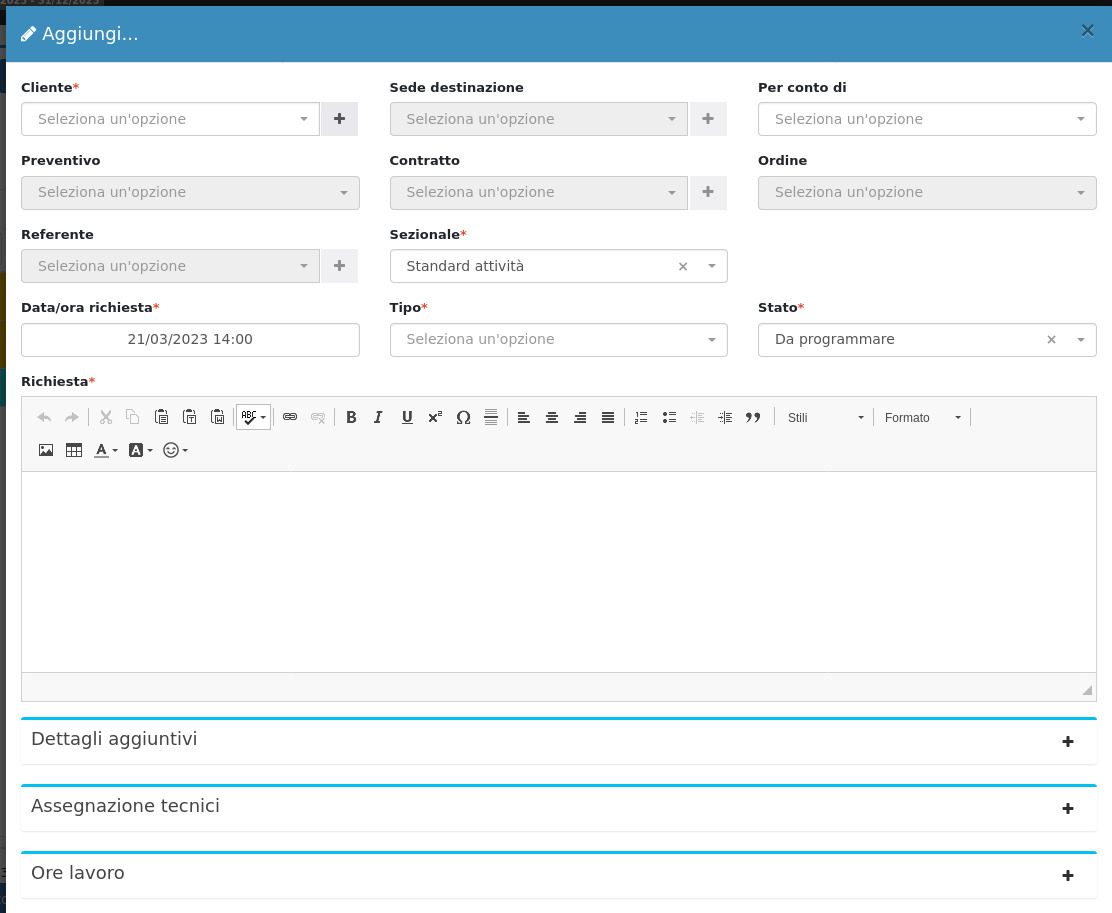Open the Cliente dropdown
Image resolution: width=1112 pixels, height=913 pixels.
[170, 119]
